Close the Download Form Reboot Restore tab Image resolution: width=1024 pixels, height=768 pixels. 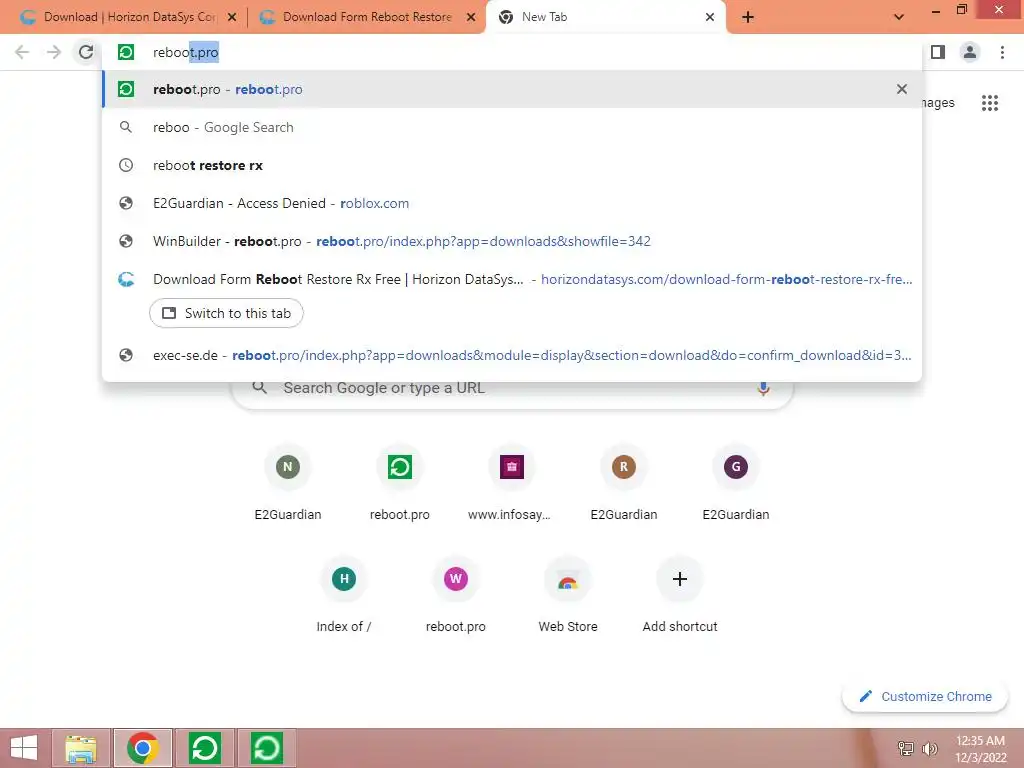[x=470, y=17]
